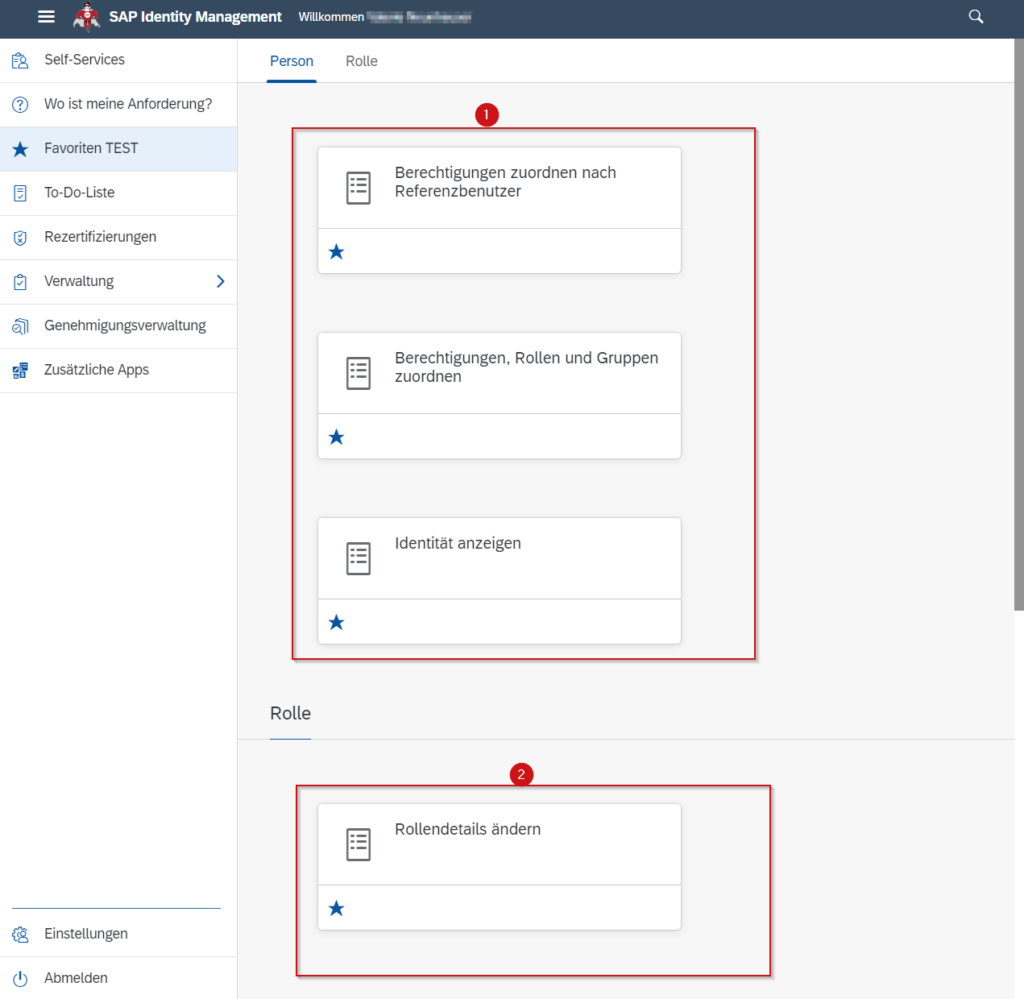Click the question mark icon for Anforderung

pos(20,104)
